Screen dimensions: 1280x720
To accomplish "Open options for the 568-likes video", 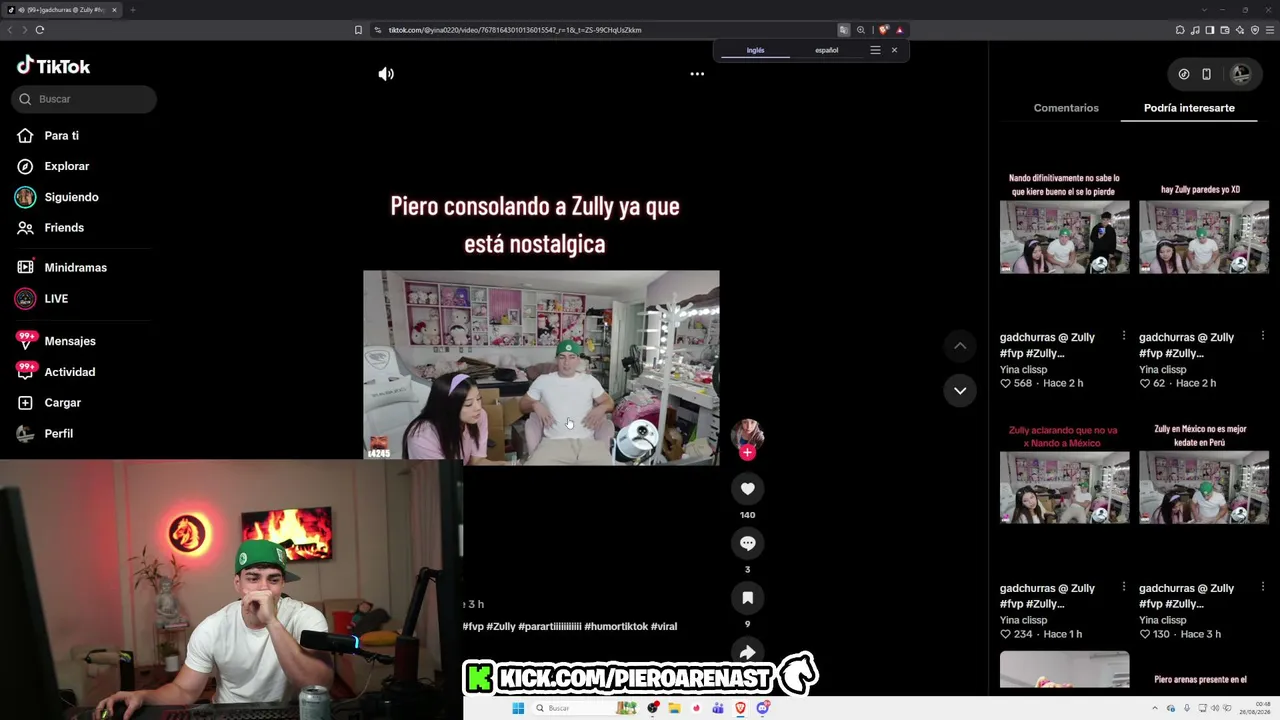I will (x=1123, y=336).
